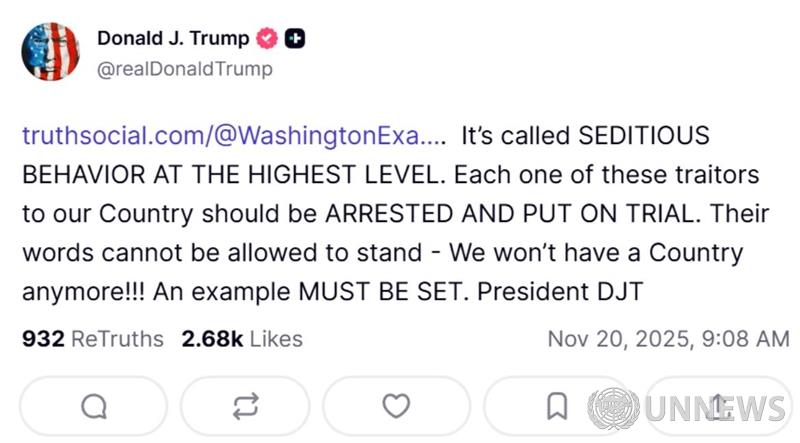
Task: Click the red verified checkmark badge
Action: click(x=268, y=39)
